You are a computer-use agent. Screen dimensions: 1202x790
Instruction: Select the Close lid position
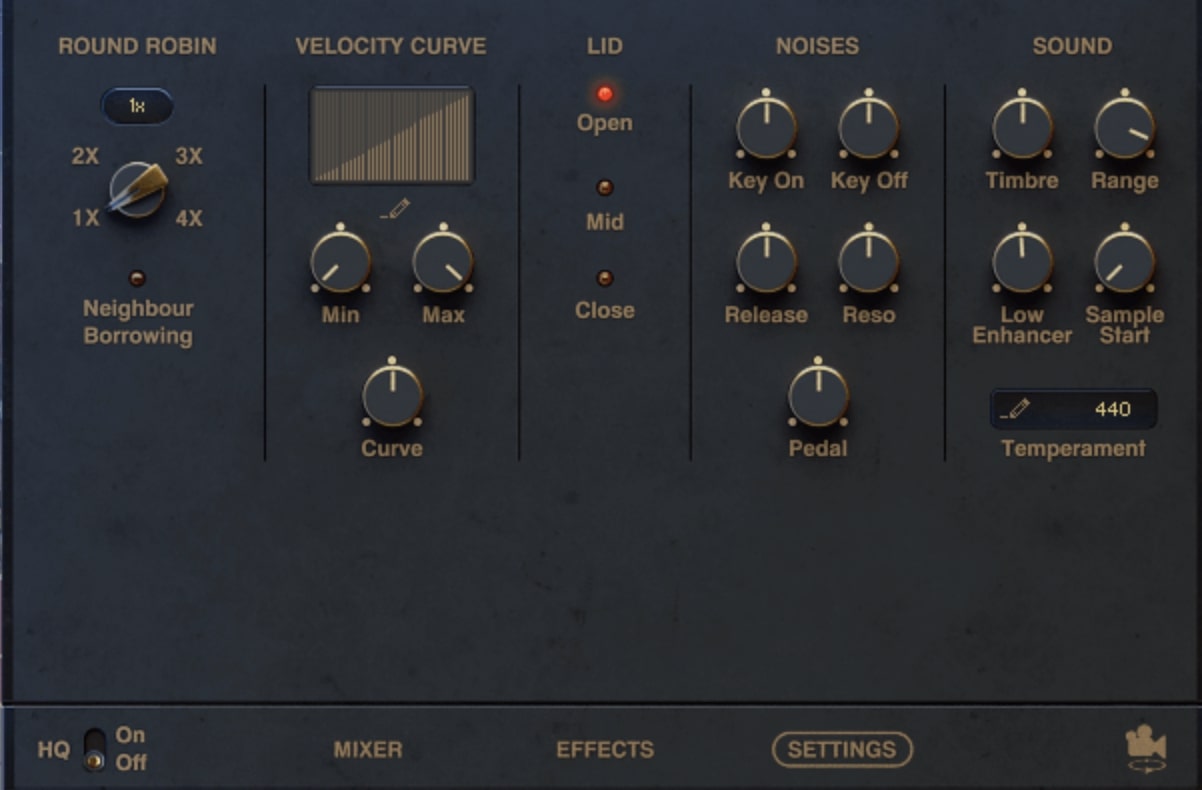pyautogui.click(x=604, y=278)
